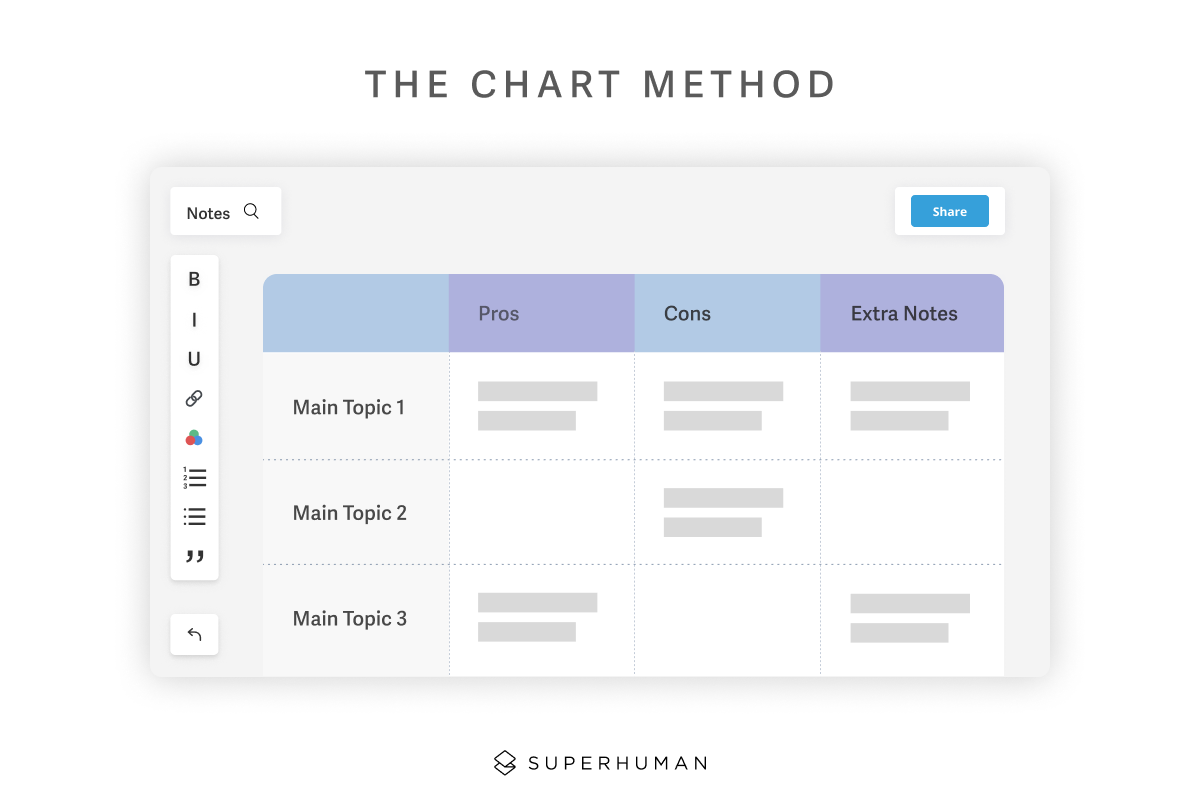Apply Italic formatting from toolbar
This screenshot has height=810, width=1200.
(194, 320)
